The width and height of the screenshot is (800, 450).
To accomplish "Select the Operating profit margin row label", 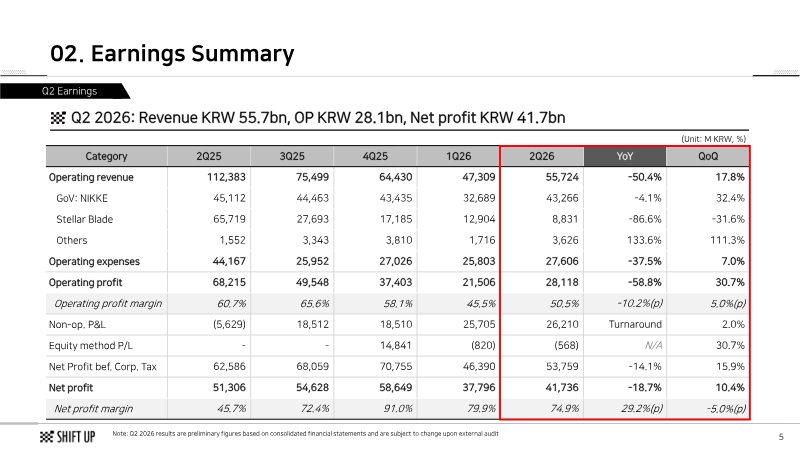I will (108, 304).
